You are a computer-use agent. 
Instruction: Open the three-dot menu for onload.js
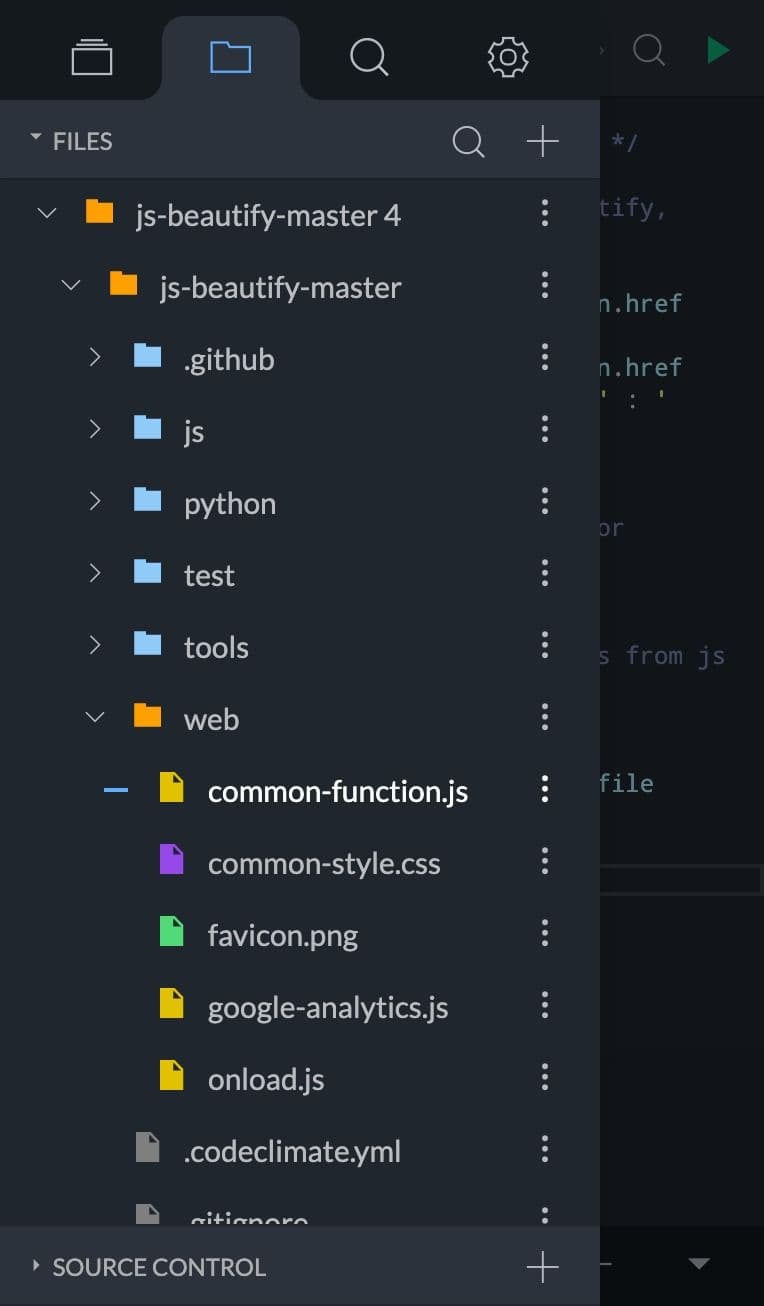(x=544, y=1076)
